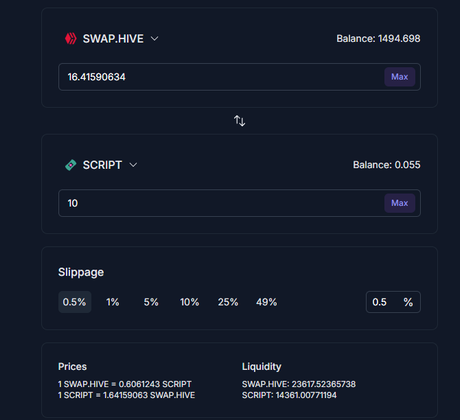The image size is (460, 420).
Task: Click the green SCRIPT token icon
Action: tap(71, 165)
